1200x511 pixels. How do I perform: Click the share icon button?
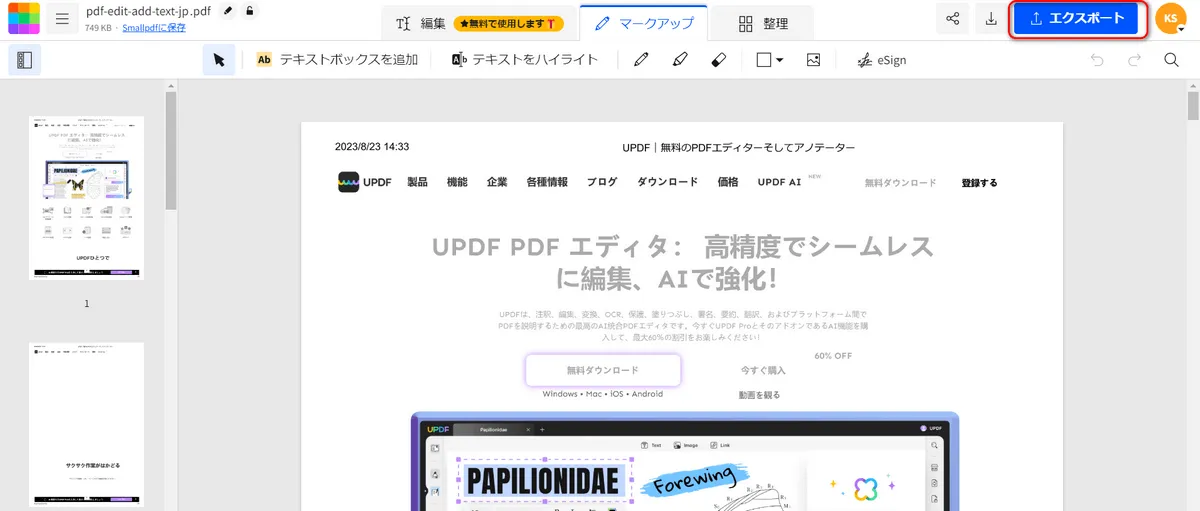[952, 19]
